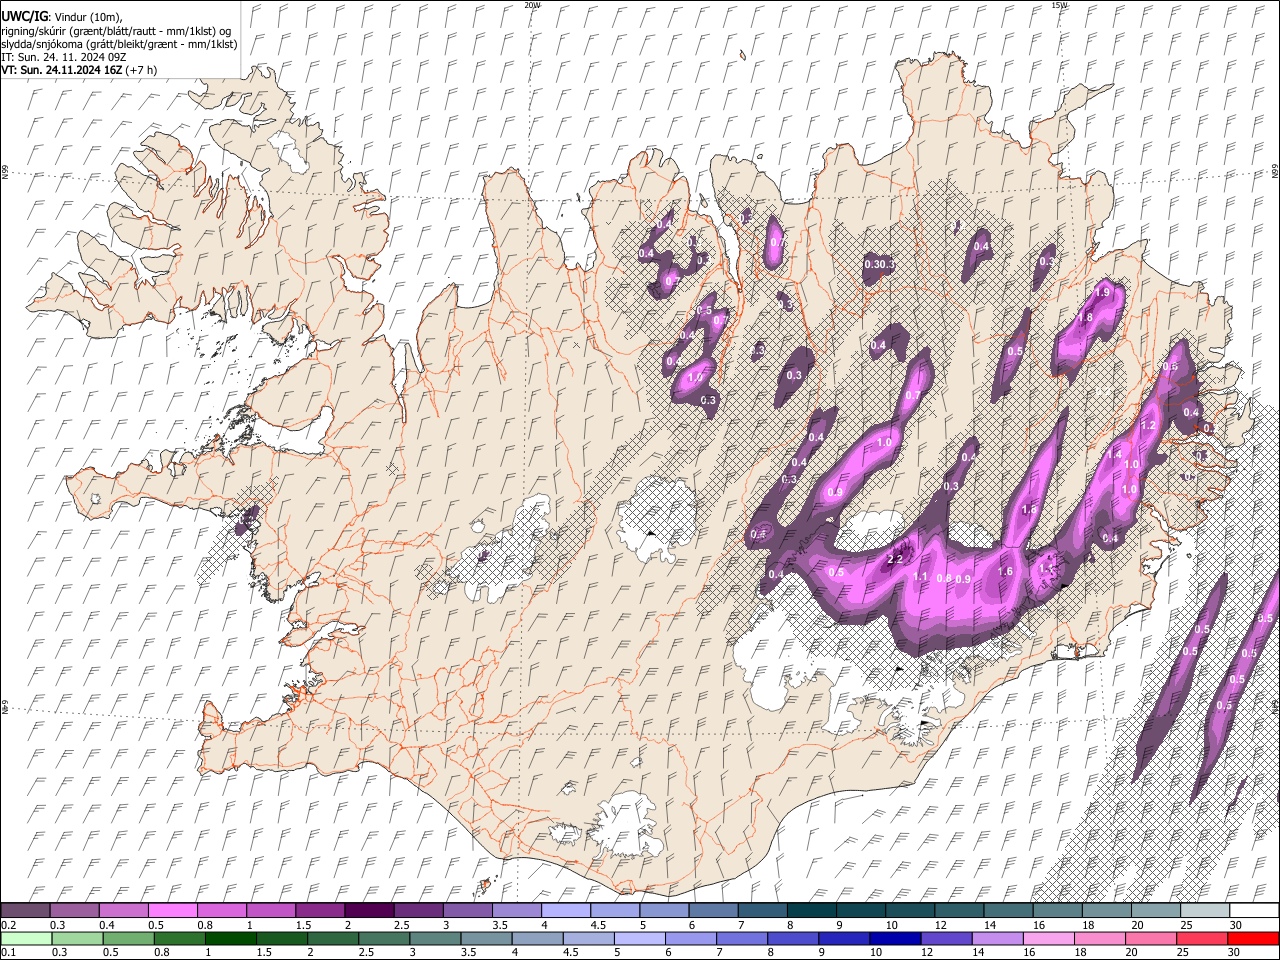
Task: Click the '15W' longitude label
Action: pos(1059,5)
